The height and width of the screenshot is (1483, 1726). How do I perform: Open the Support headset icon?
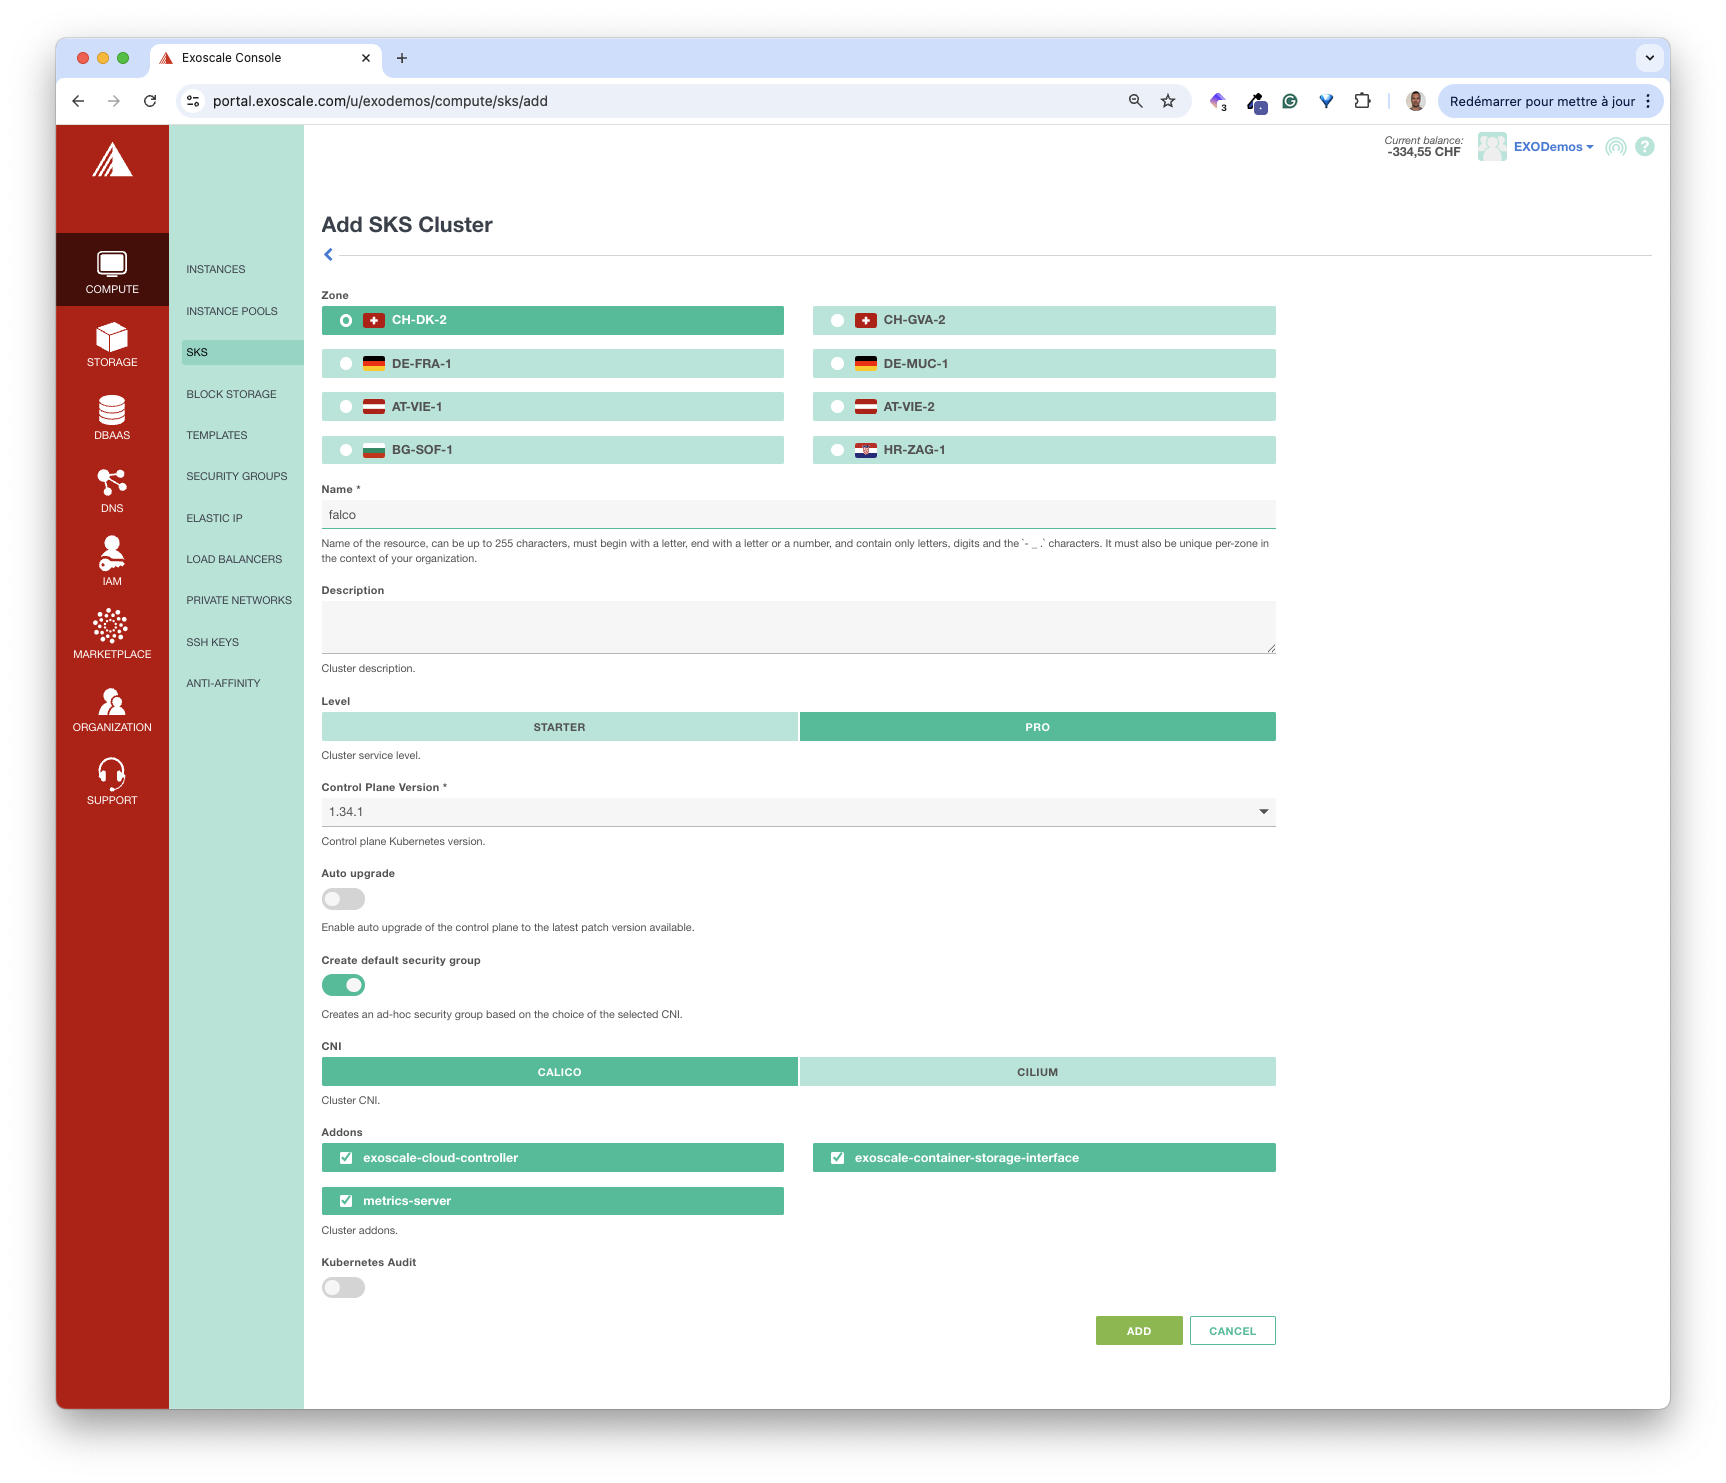pos(112,774)
